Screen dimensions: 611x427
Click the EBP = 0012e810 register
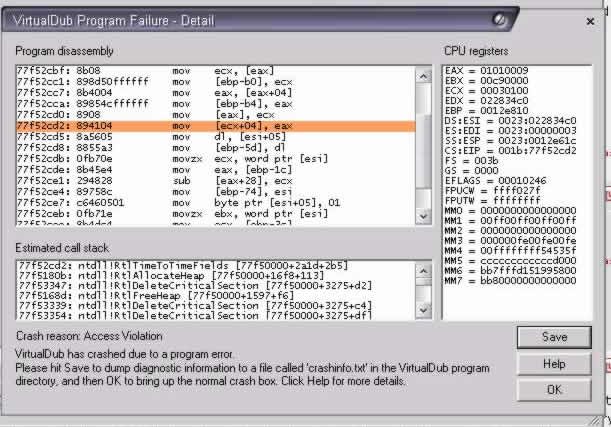[x=487, y=111]
